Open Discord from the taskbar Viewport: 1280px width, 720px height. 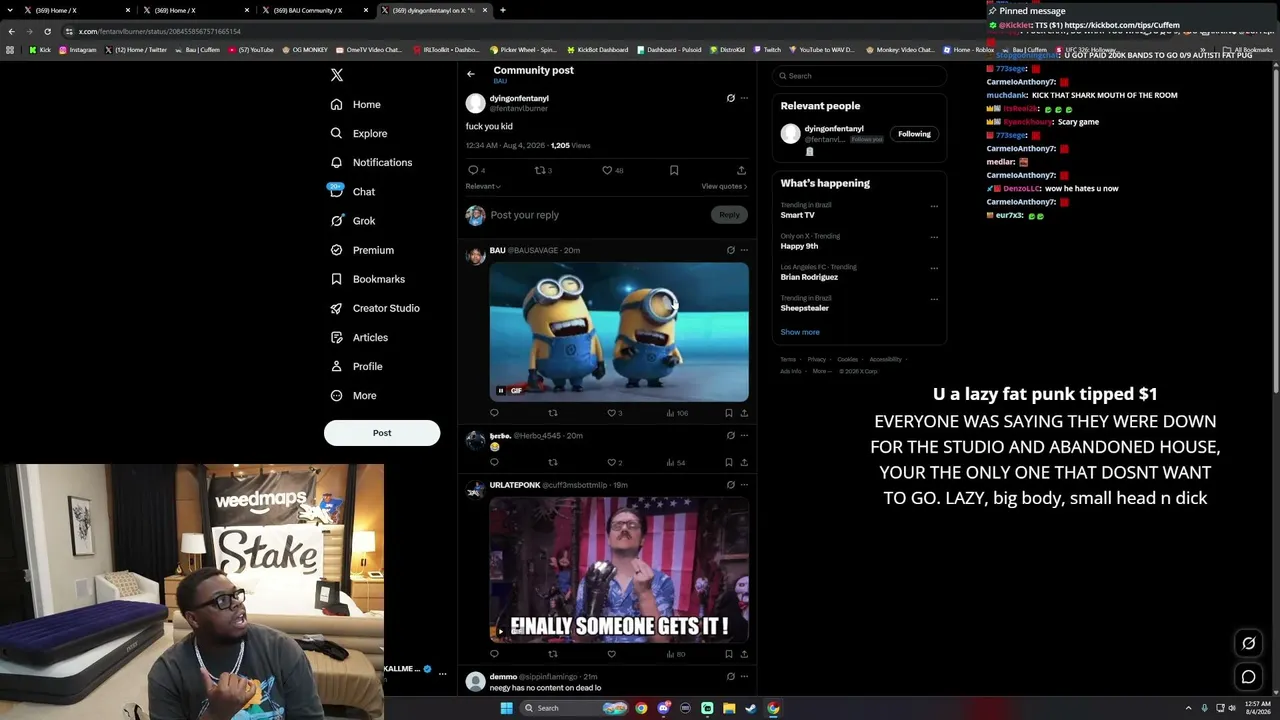(x=663, y=708)
